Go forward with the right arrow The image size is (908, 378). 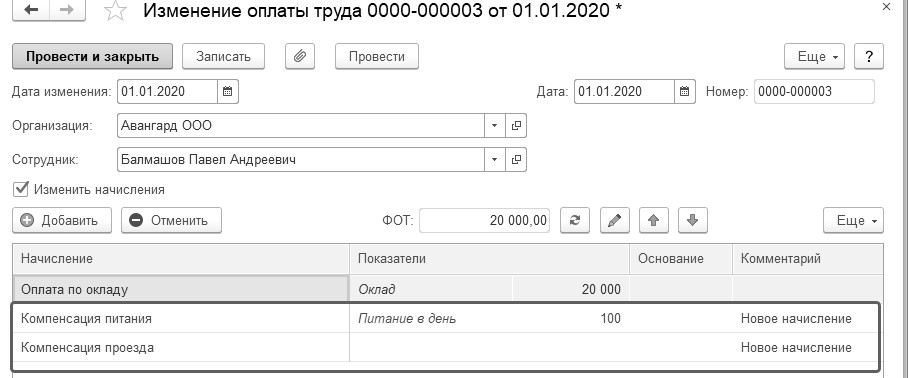(x=67, y=10)
